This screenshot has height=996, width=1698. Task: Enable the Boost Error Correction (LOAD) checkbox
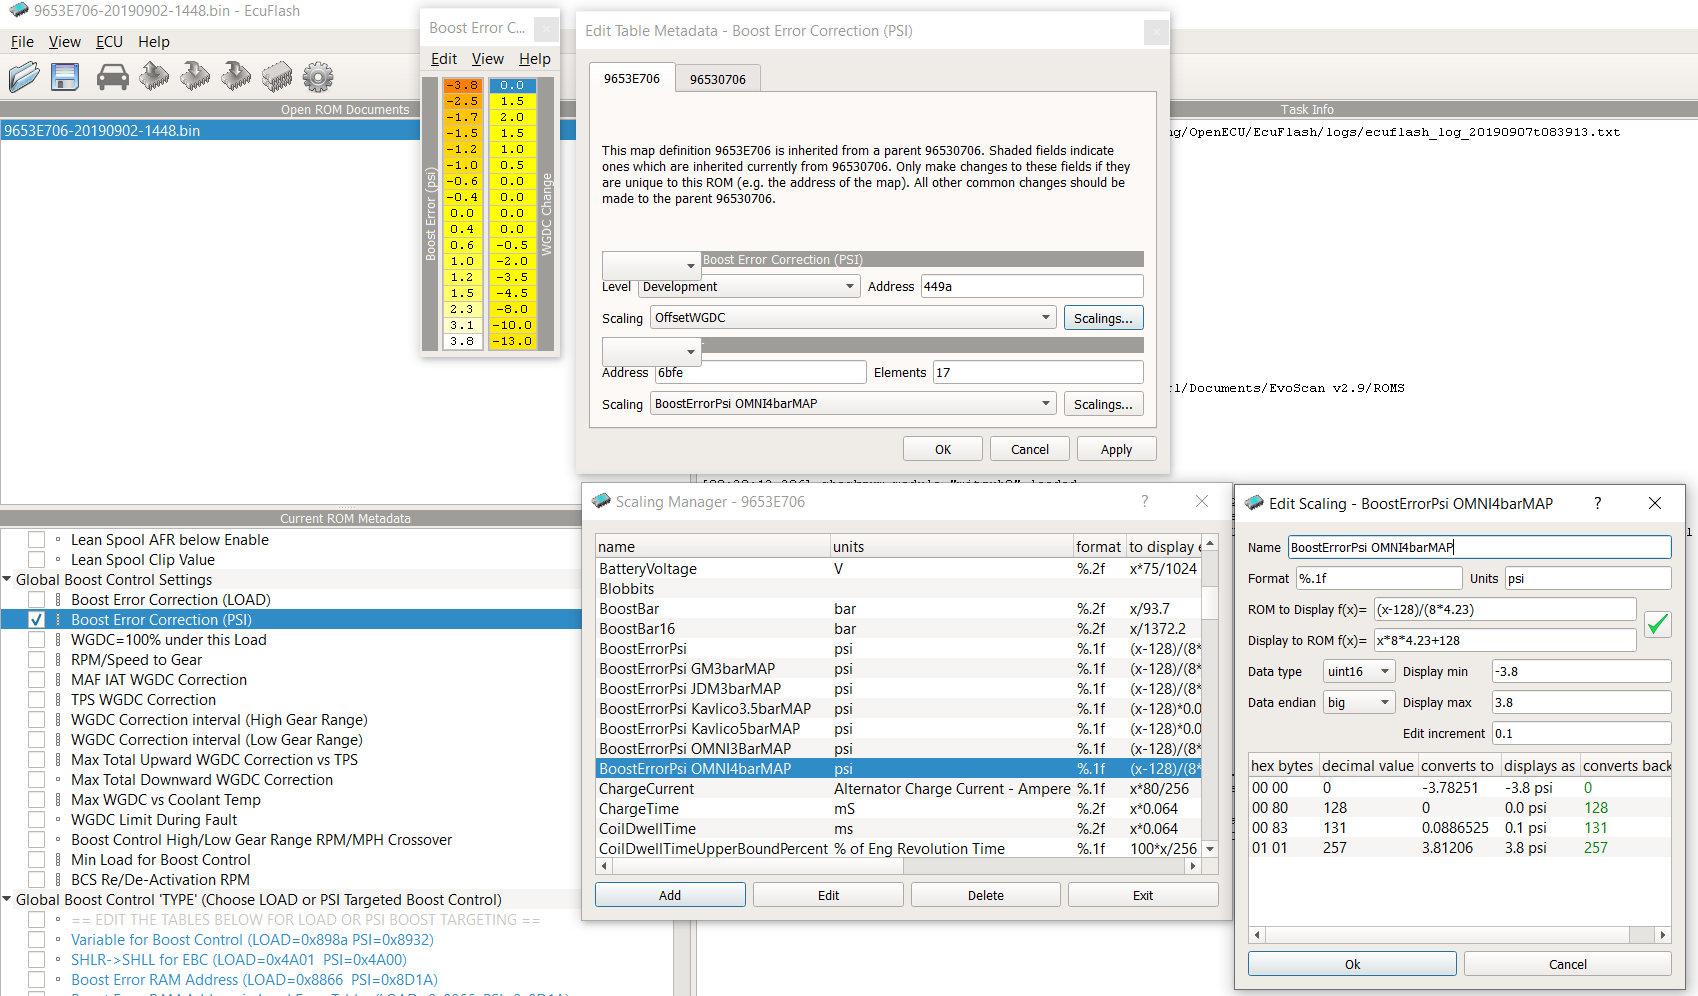[x=37, y=600]
